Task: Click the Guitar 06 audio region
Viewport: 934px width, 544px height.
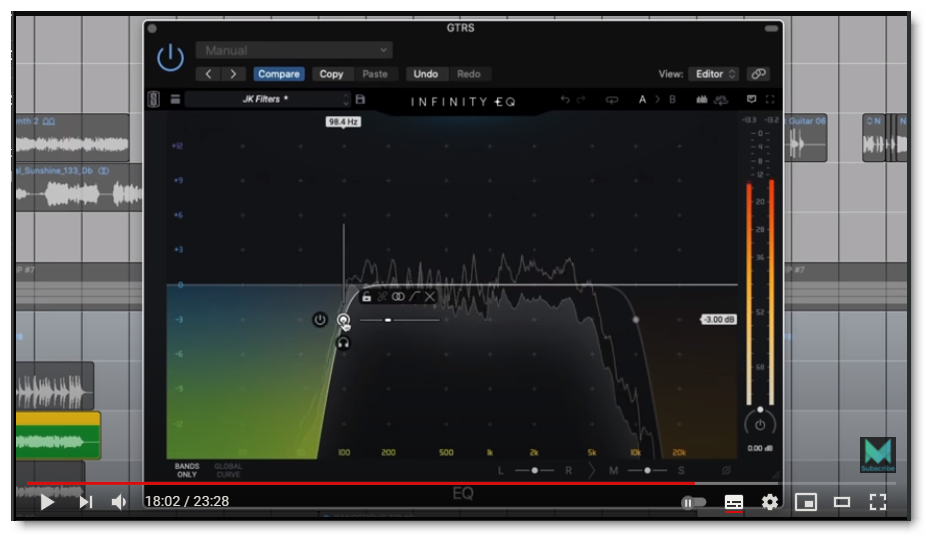Action: (805, 138)
